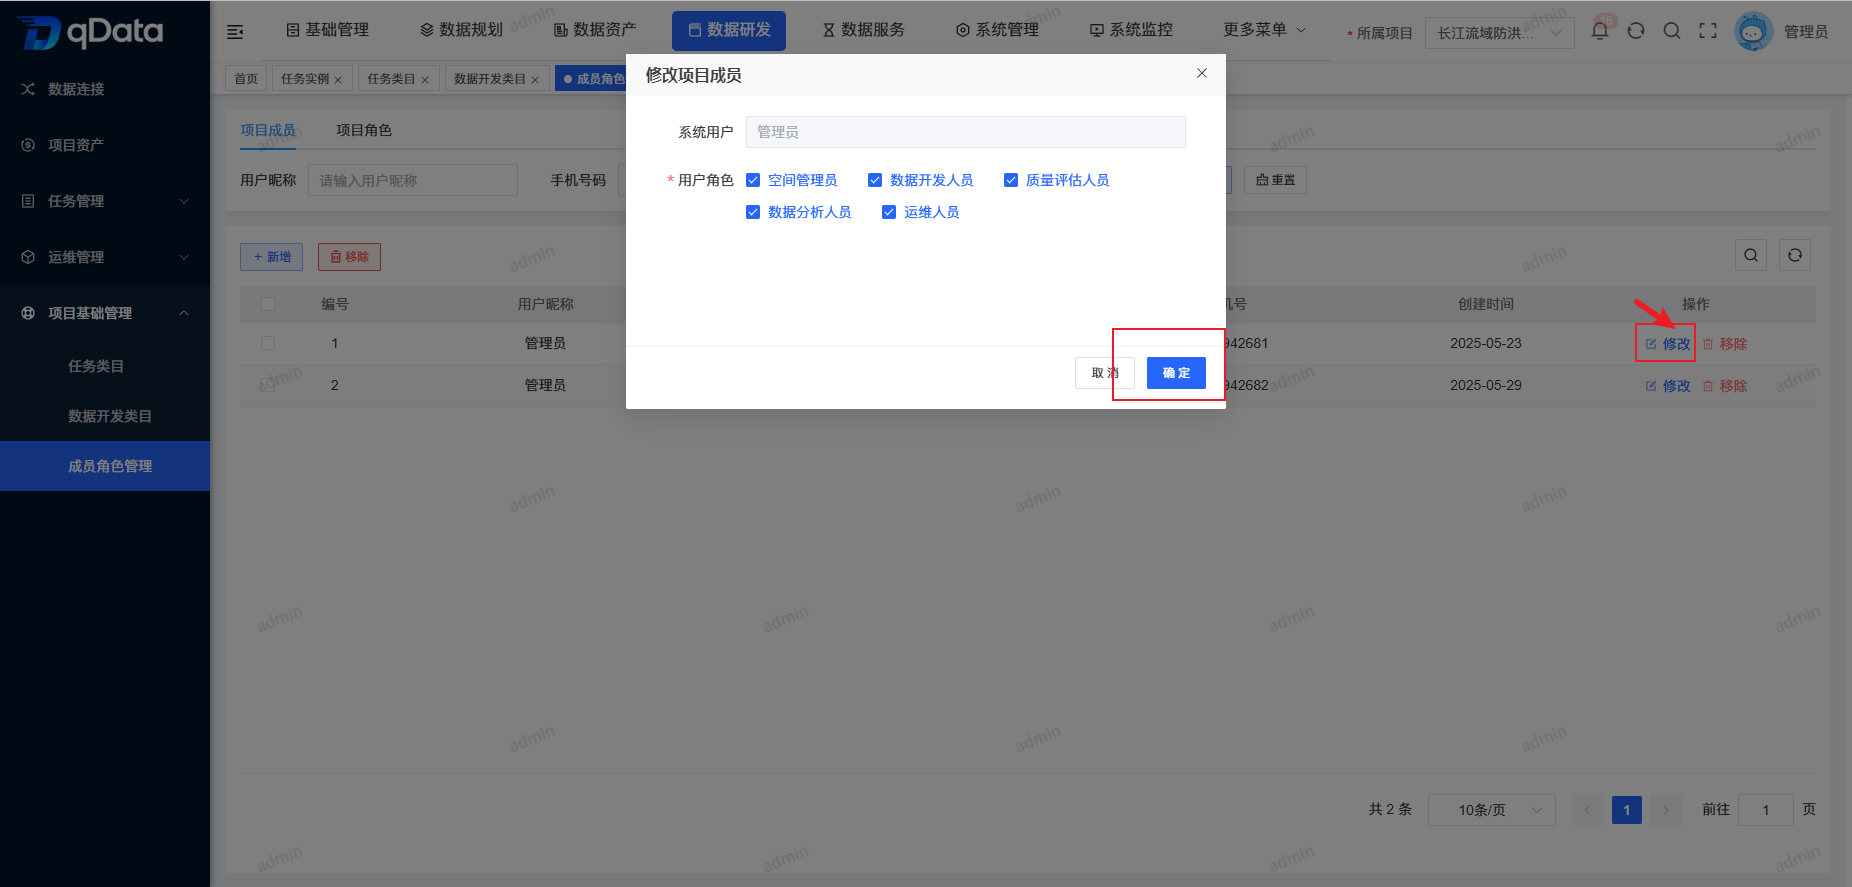Click the refresh icon in top bar
This screenshot has width=1852, height=887.
(x=1636, y=31)
